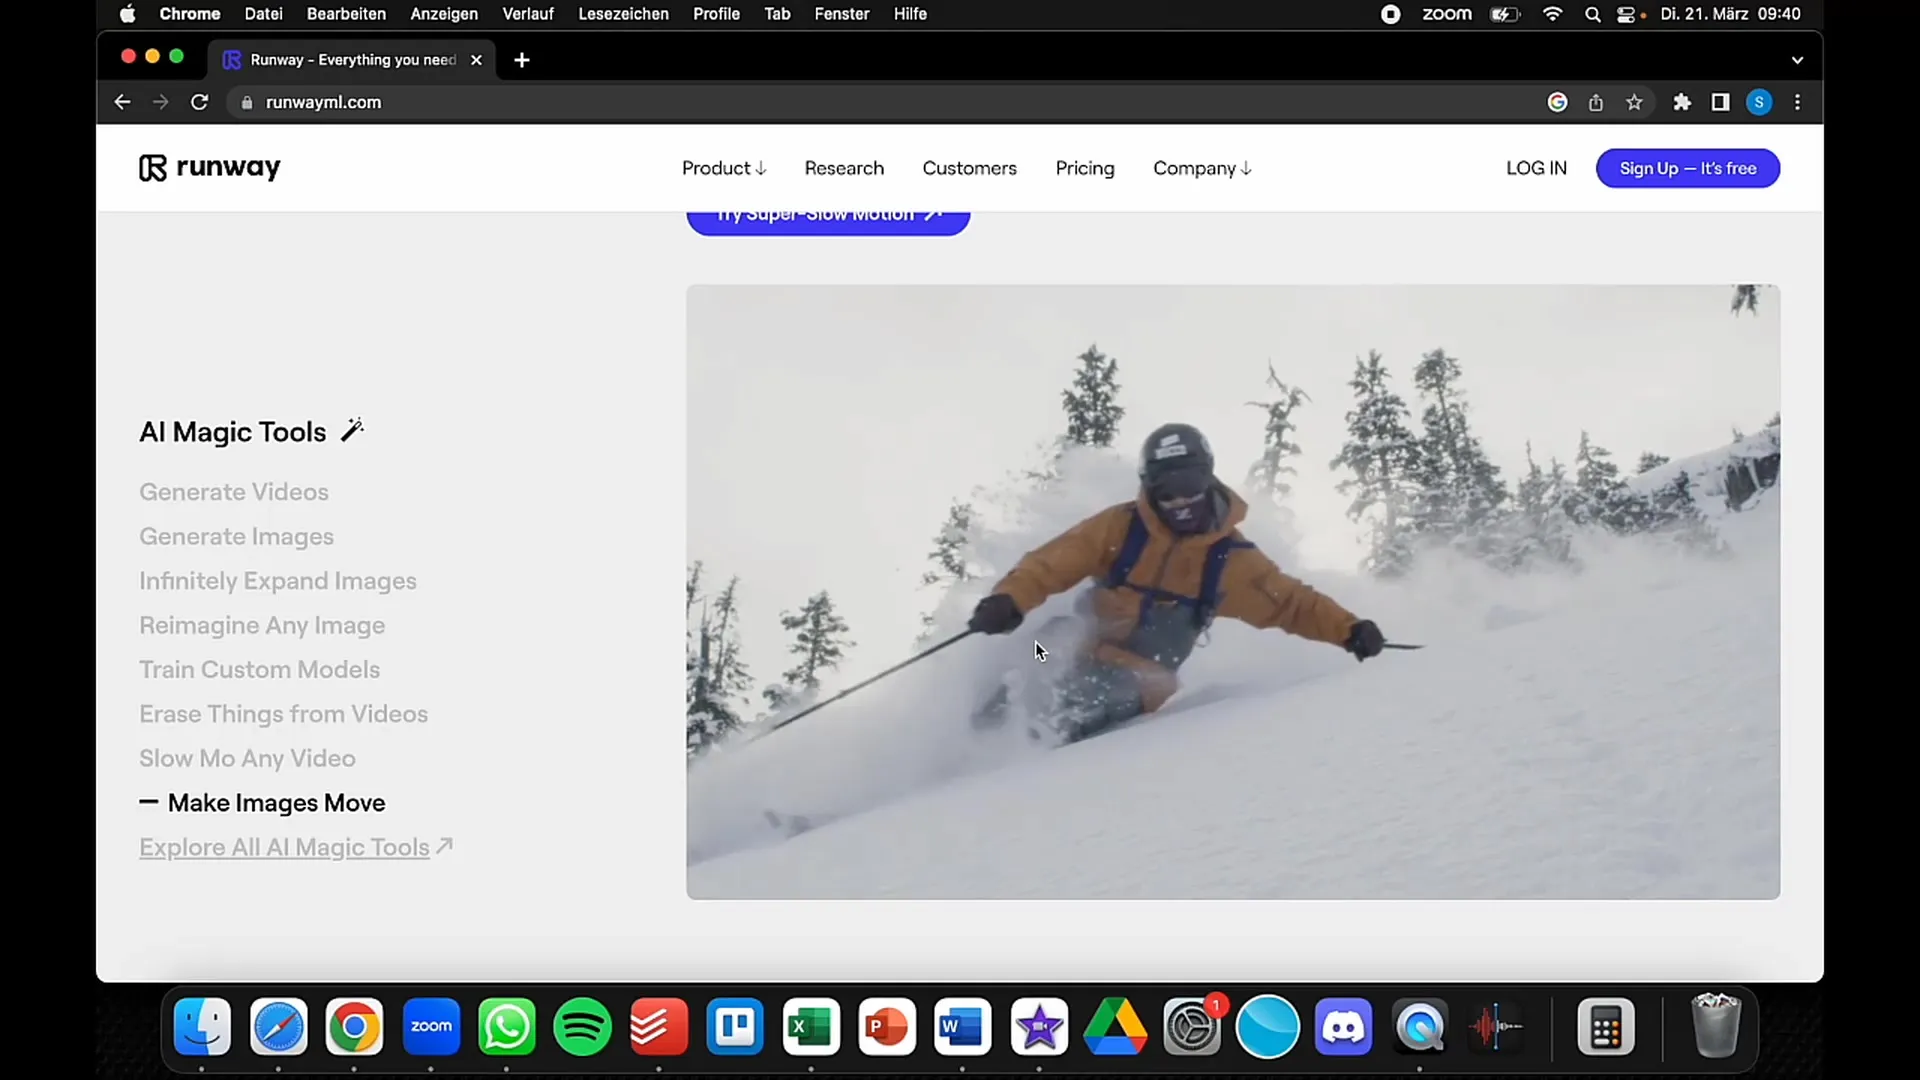The image size is (1920, 1080).
Task: Open the Chrome browser icon in dock
Action: click(355, 1026)
